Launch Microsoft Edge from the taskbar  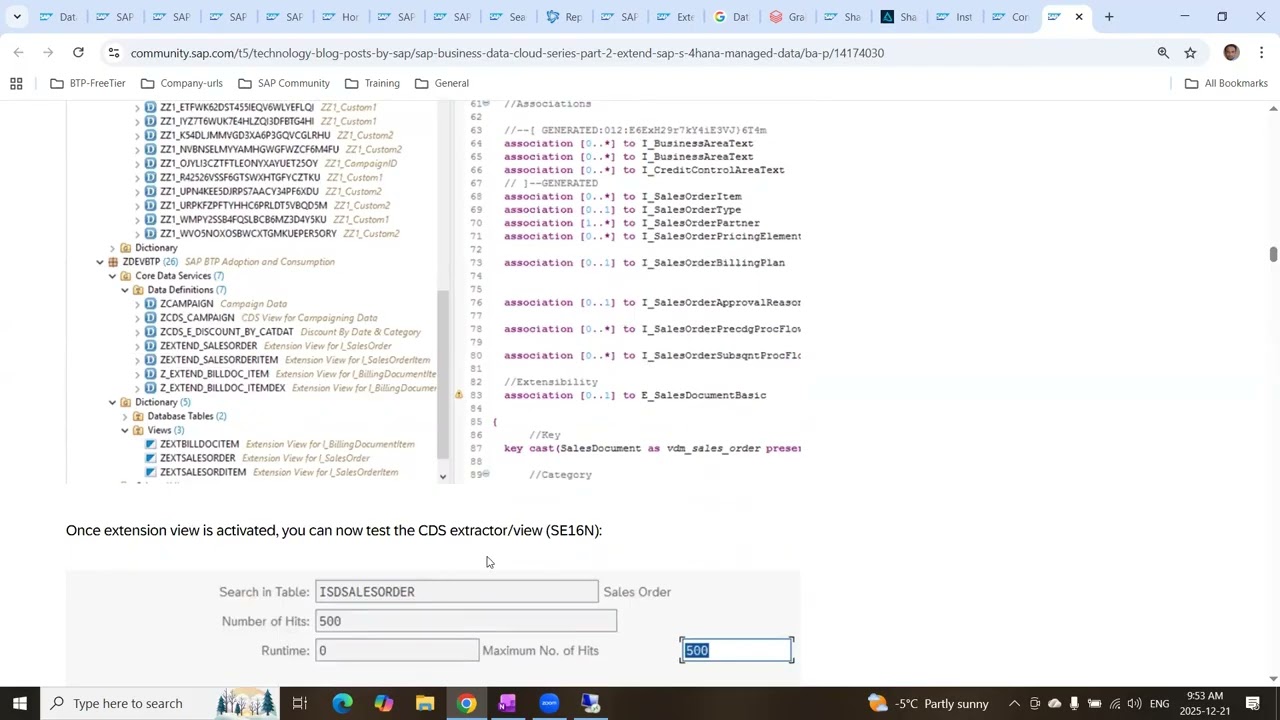tap(342, 703)
